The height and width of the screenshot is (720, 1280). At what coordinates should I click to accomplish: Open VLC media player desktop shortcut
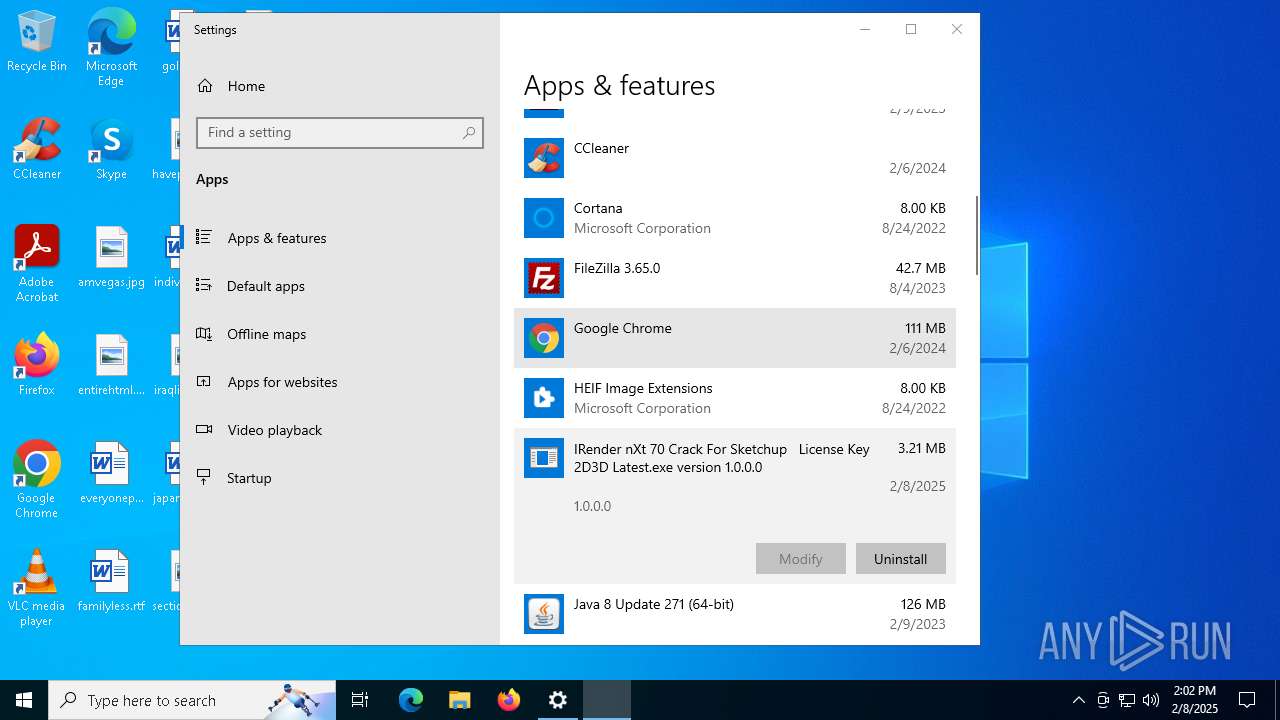(37, 588)
